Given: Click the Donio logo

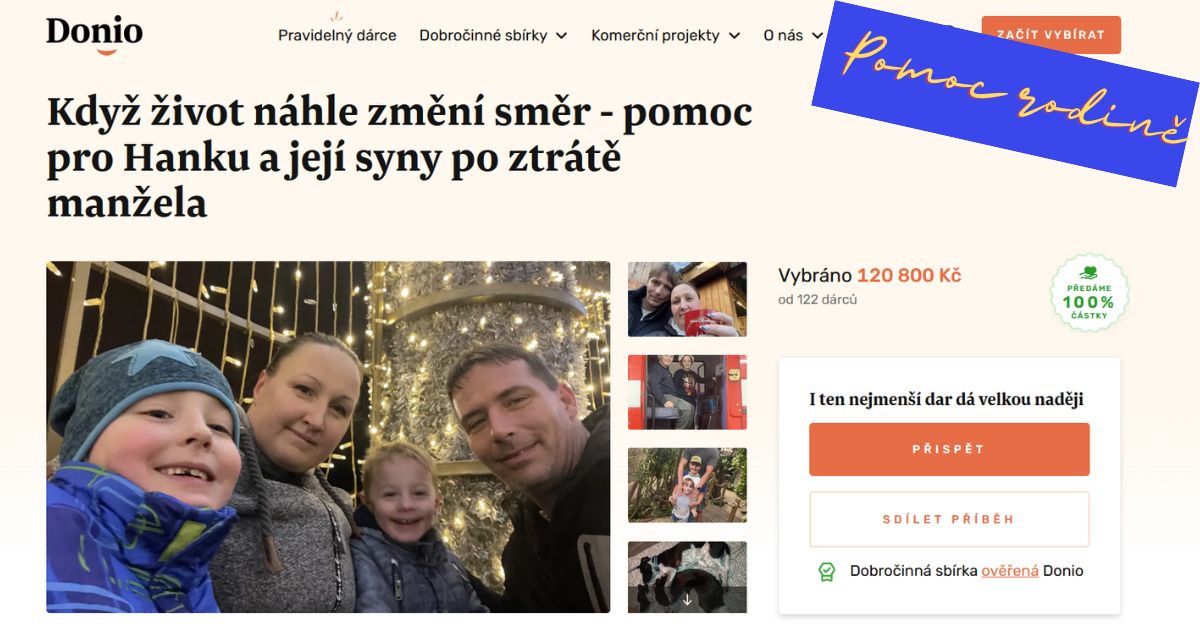Looking at the screenshot, I should (x=94, y=34).
